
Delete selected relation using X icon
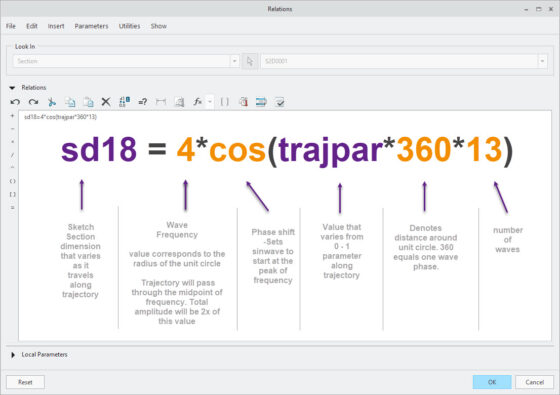tap(106, 102)
